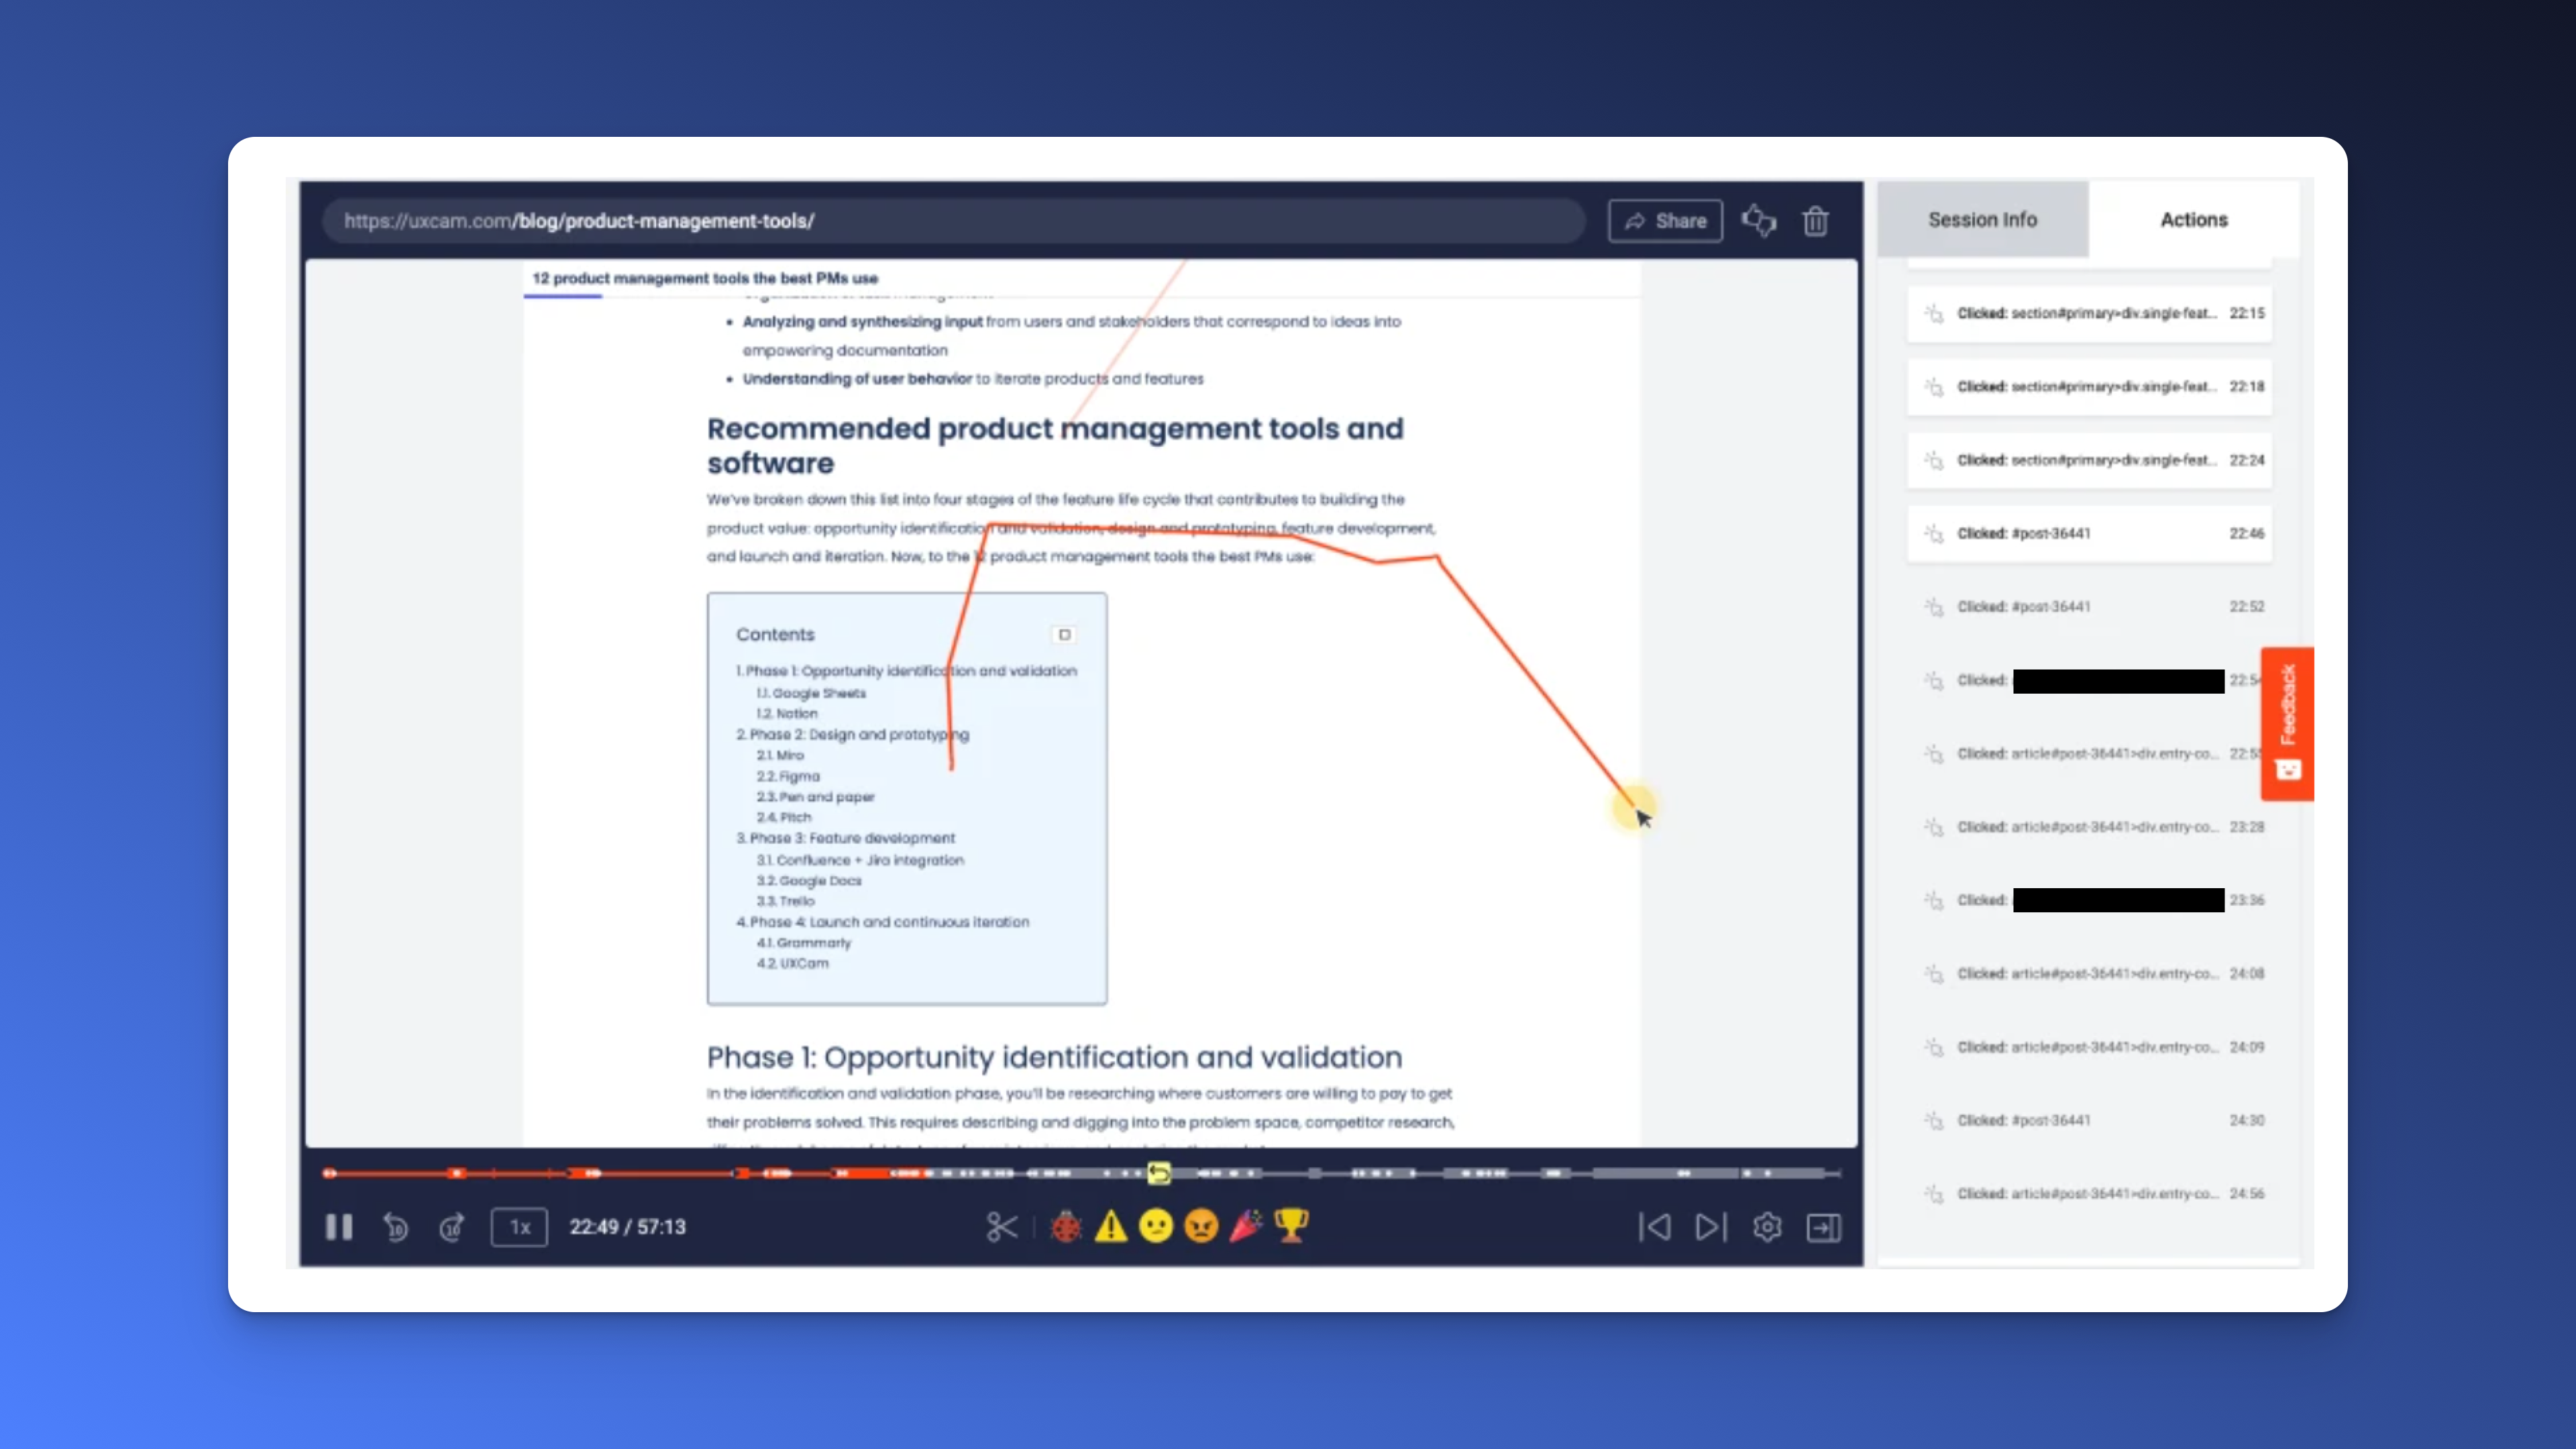
Task: Jump to the previous session
Action: [x=1655, y=1227]
